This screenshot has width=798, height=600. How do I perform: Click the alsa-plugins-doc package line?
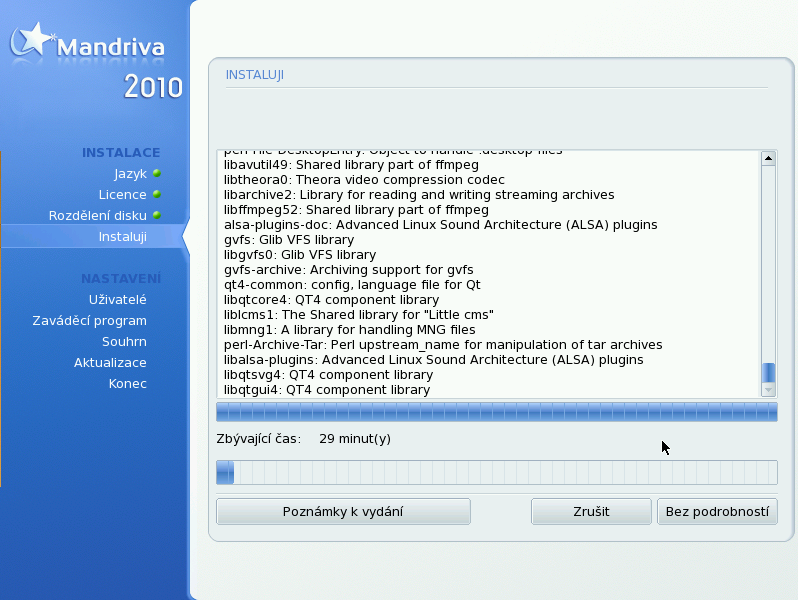tap(441, 224)
